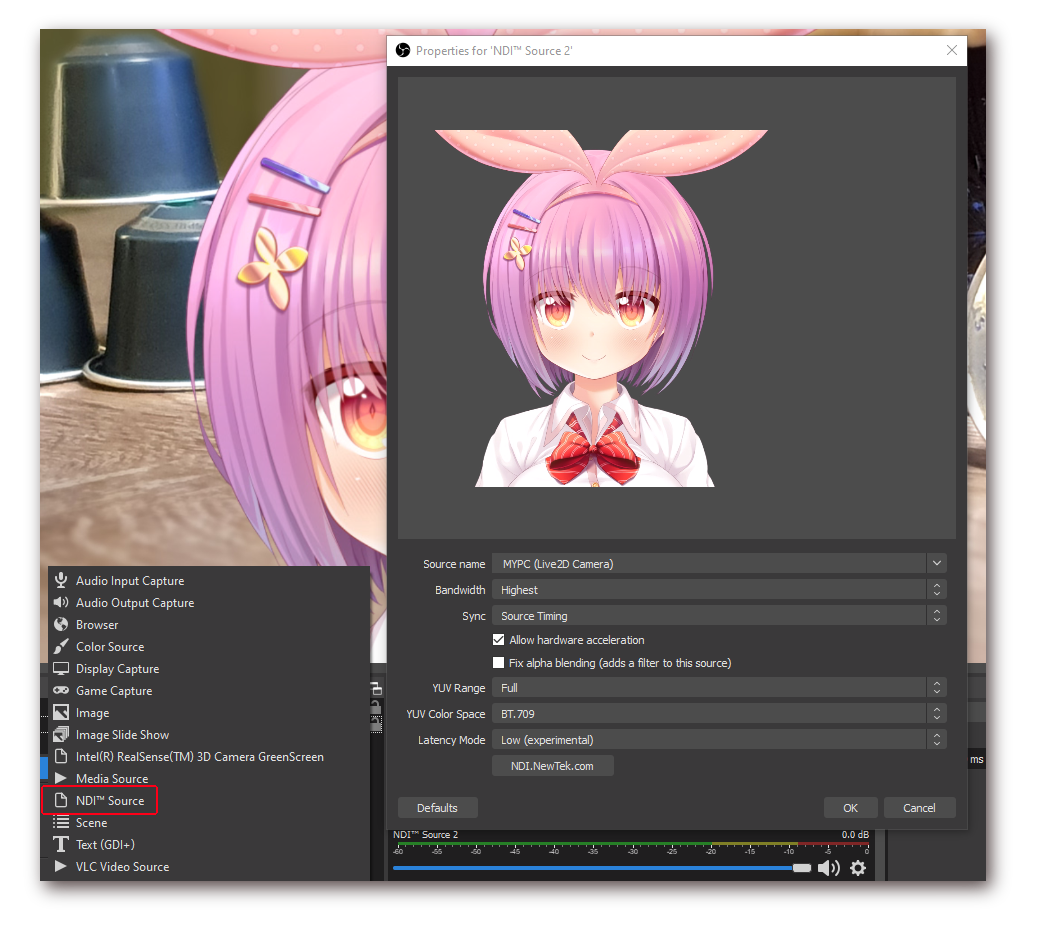This screenshot has width=1039, height=936.
Task: Select Audio Input Capture source icon
Action: tap(61, 580)
